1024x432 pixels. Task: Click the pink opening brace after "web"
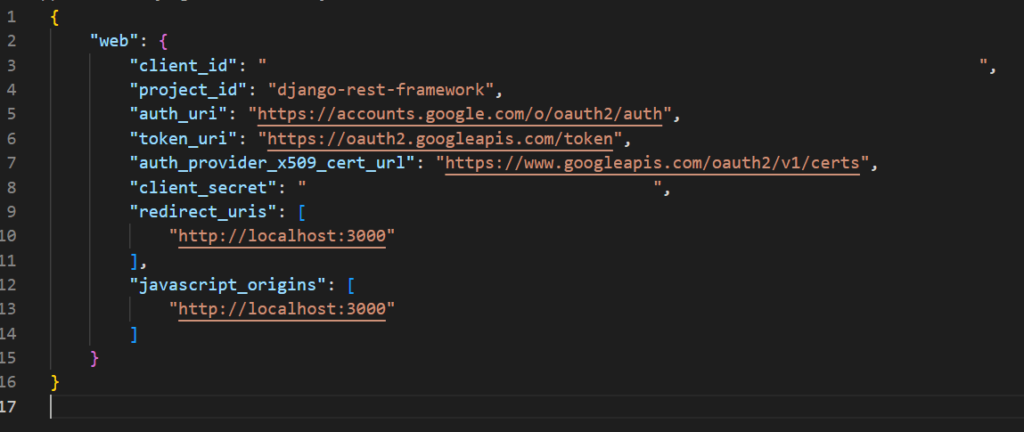click(163, 41)
